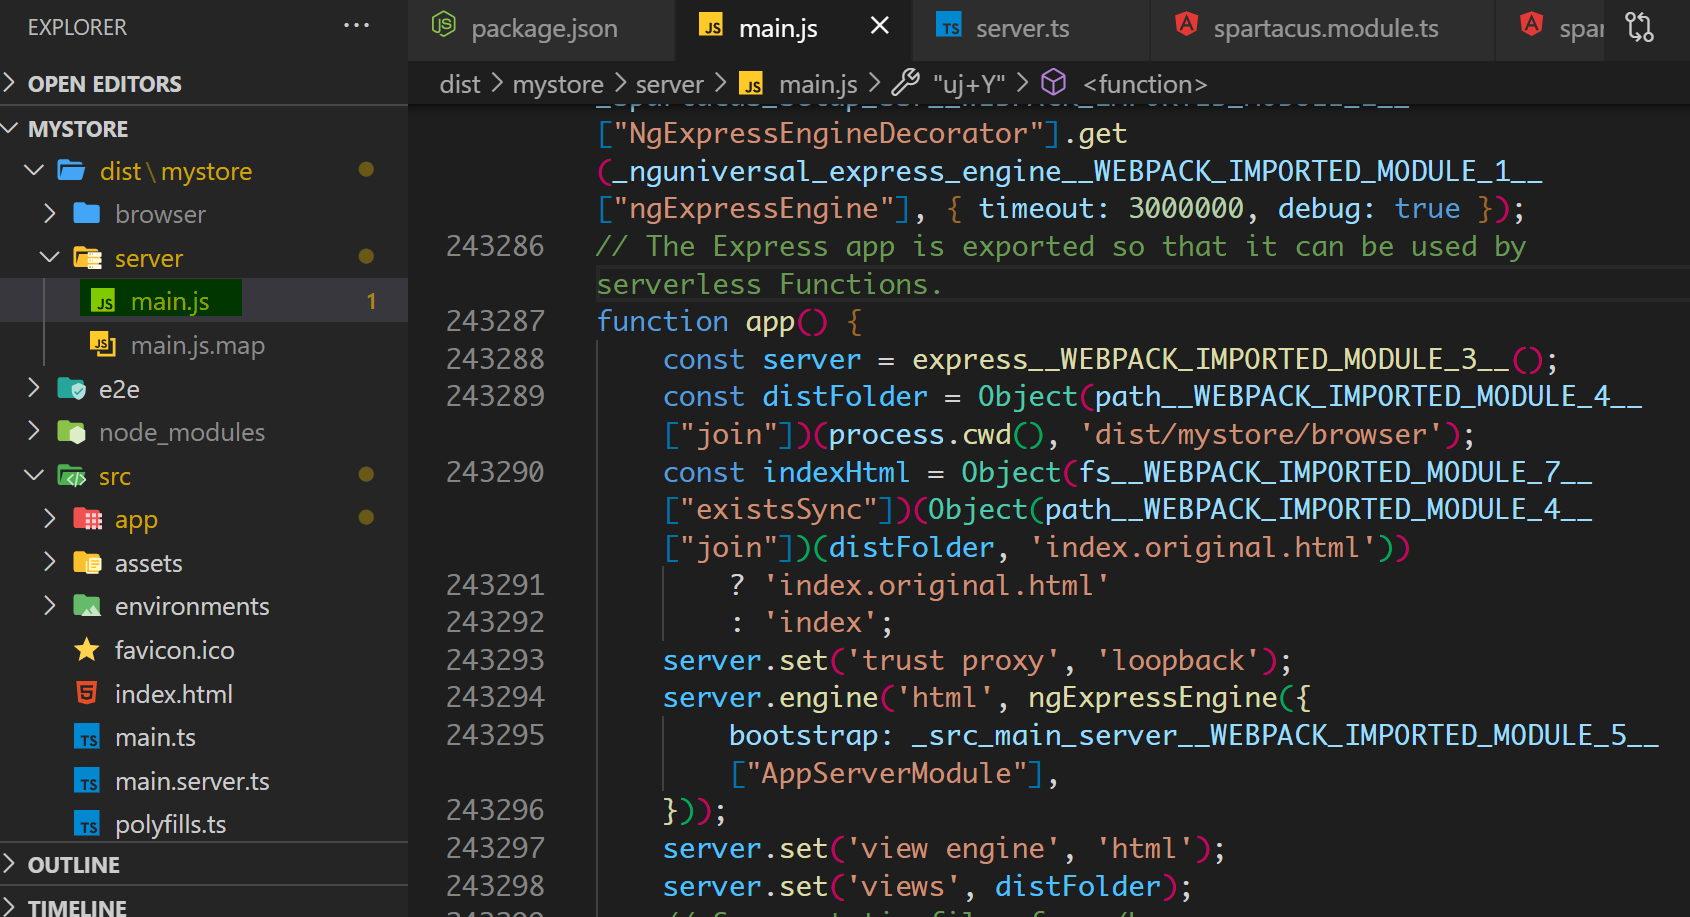Viewport: 1690px width, 917px height.
Task: Click the mystore breadcrumb segment
Action: click(558, 84)
